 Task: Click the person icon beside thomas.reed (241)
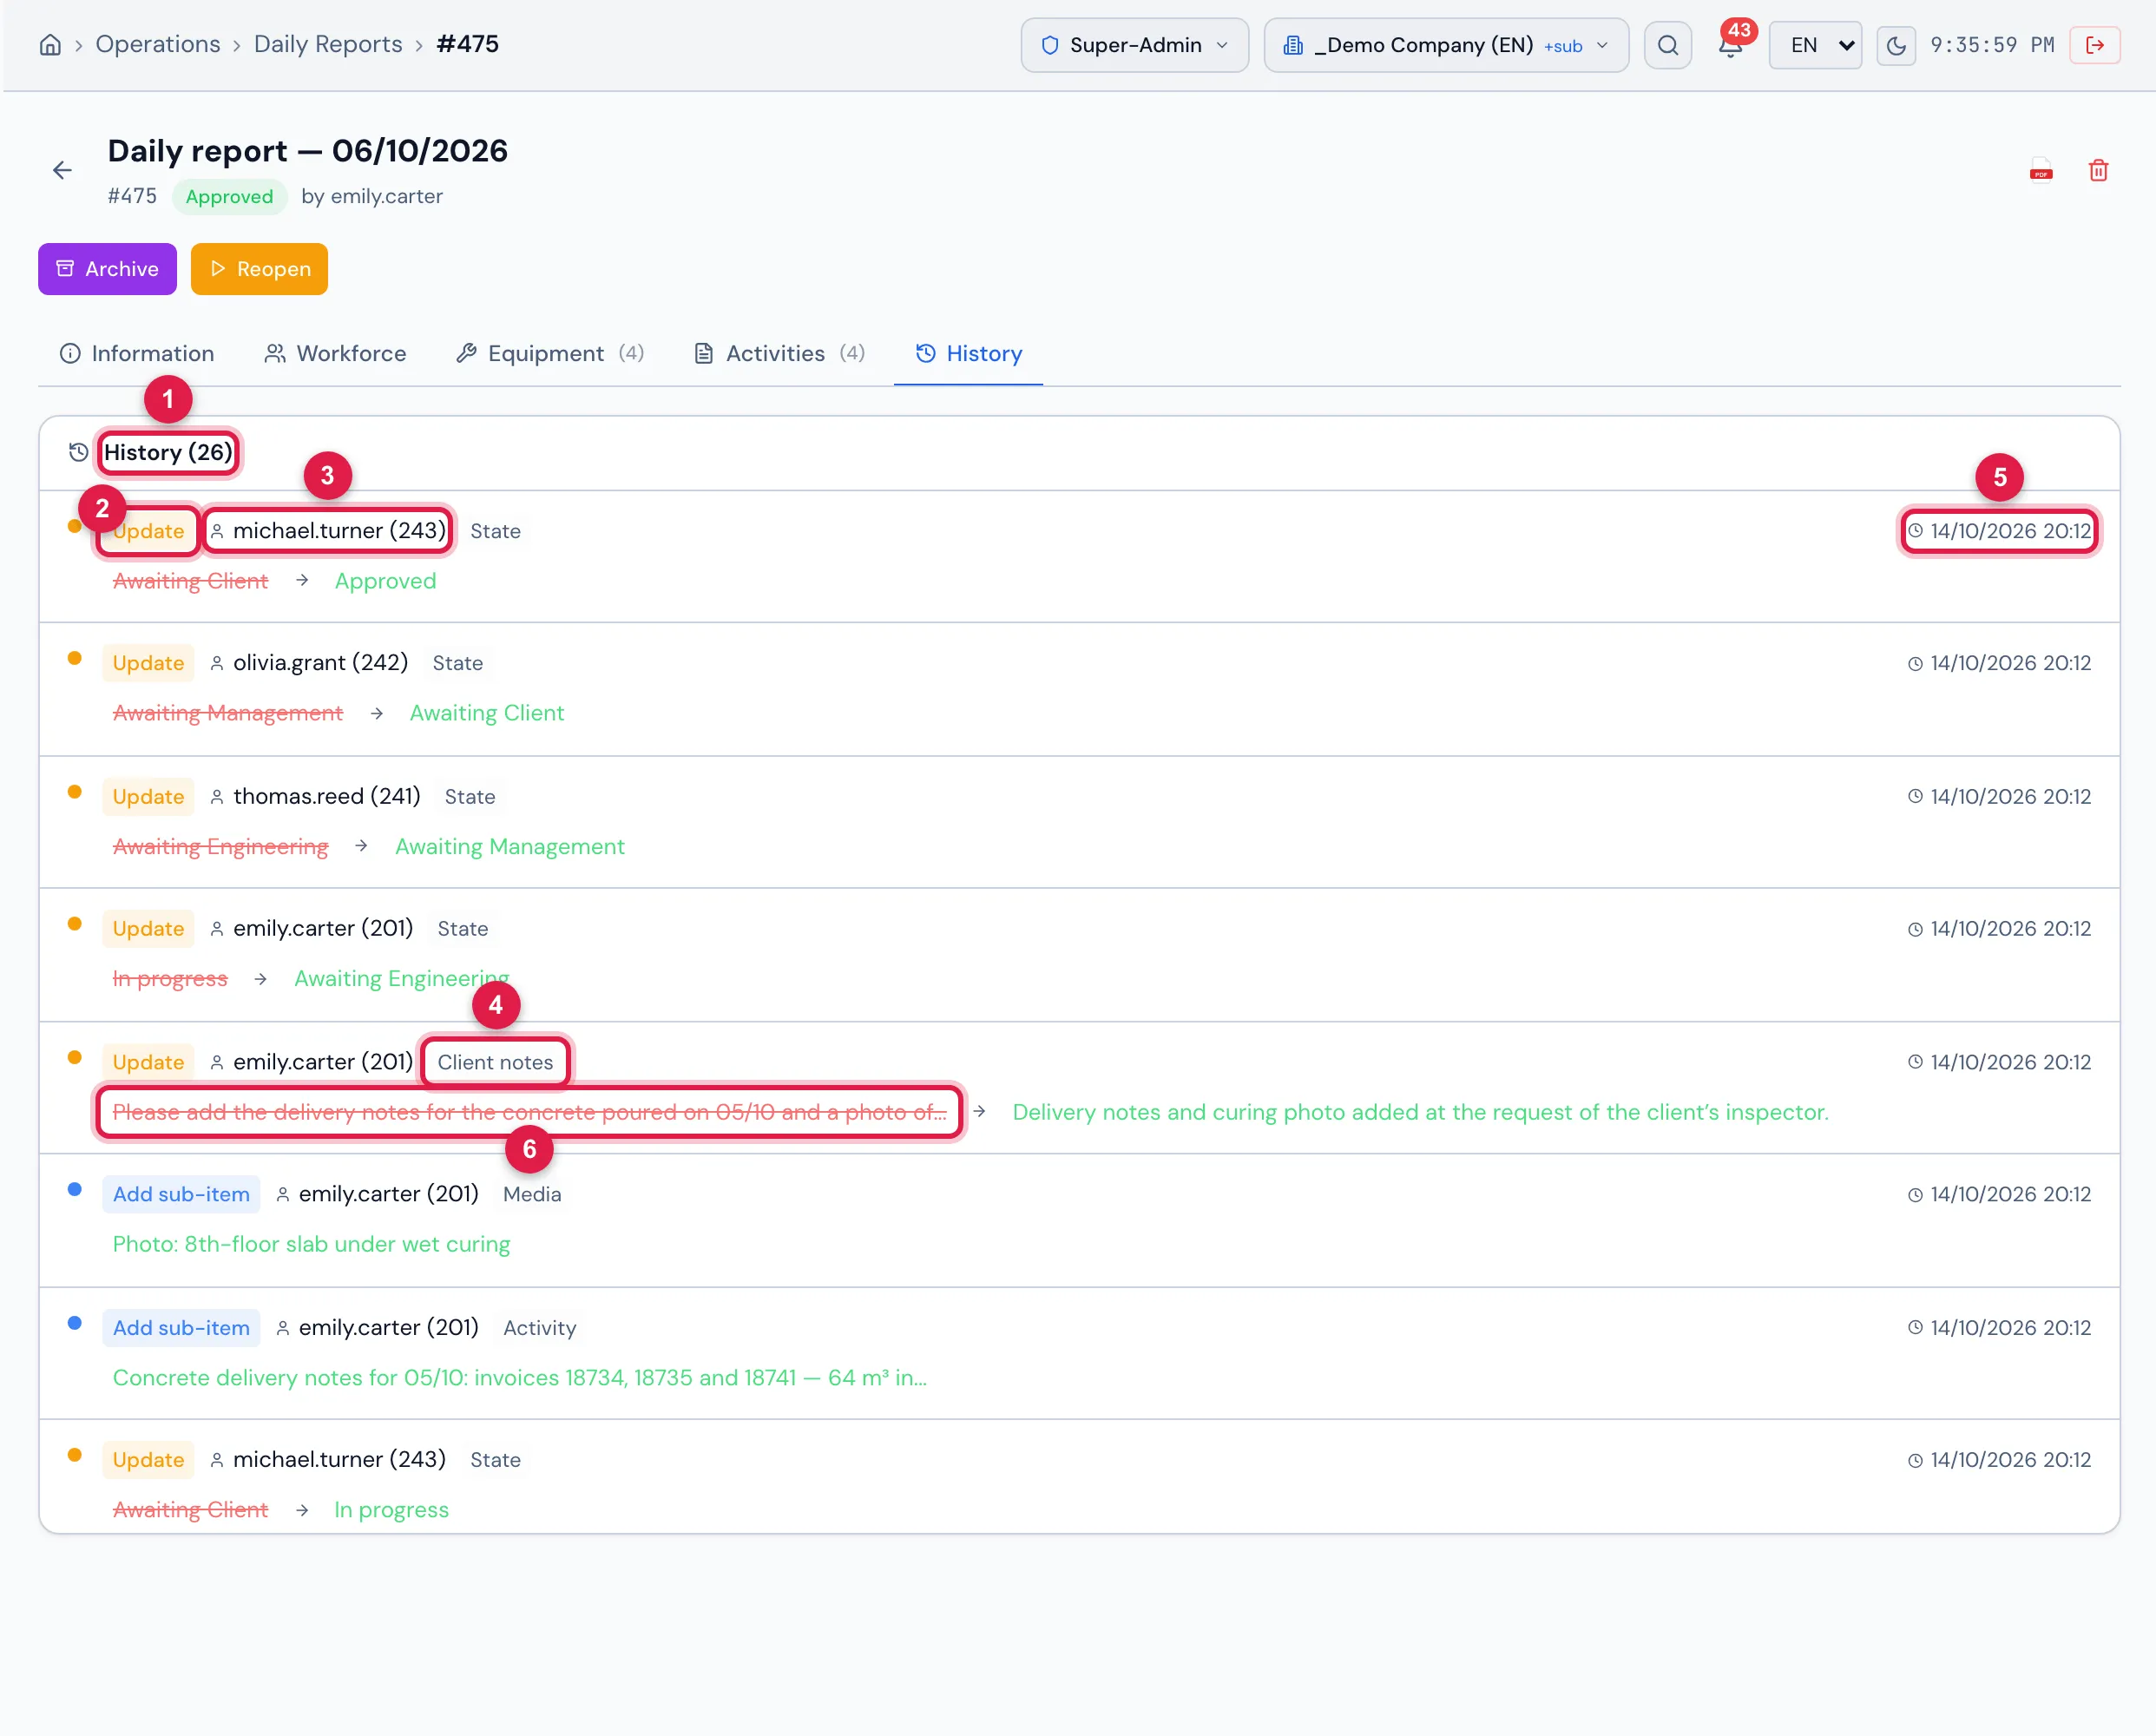coord(217,796)
